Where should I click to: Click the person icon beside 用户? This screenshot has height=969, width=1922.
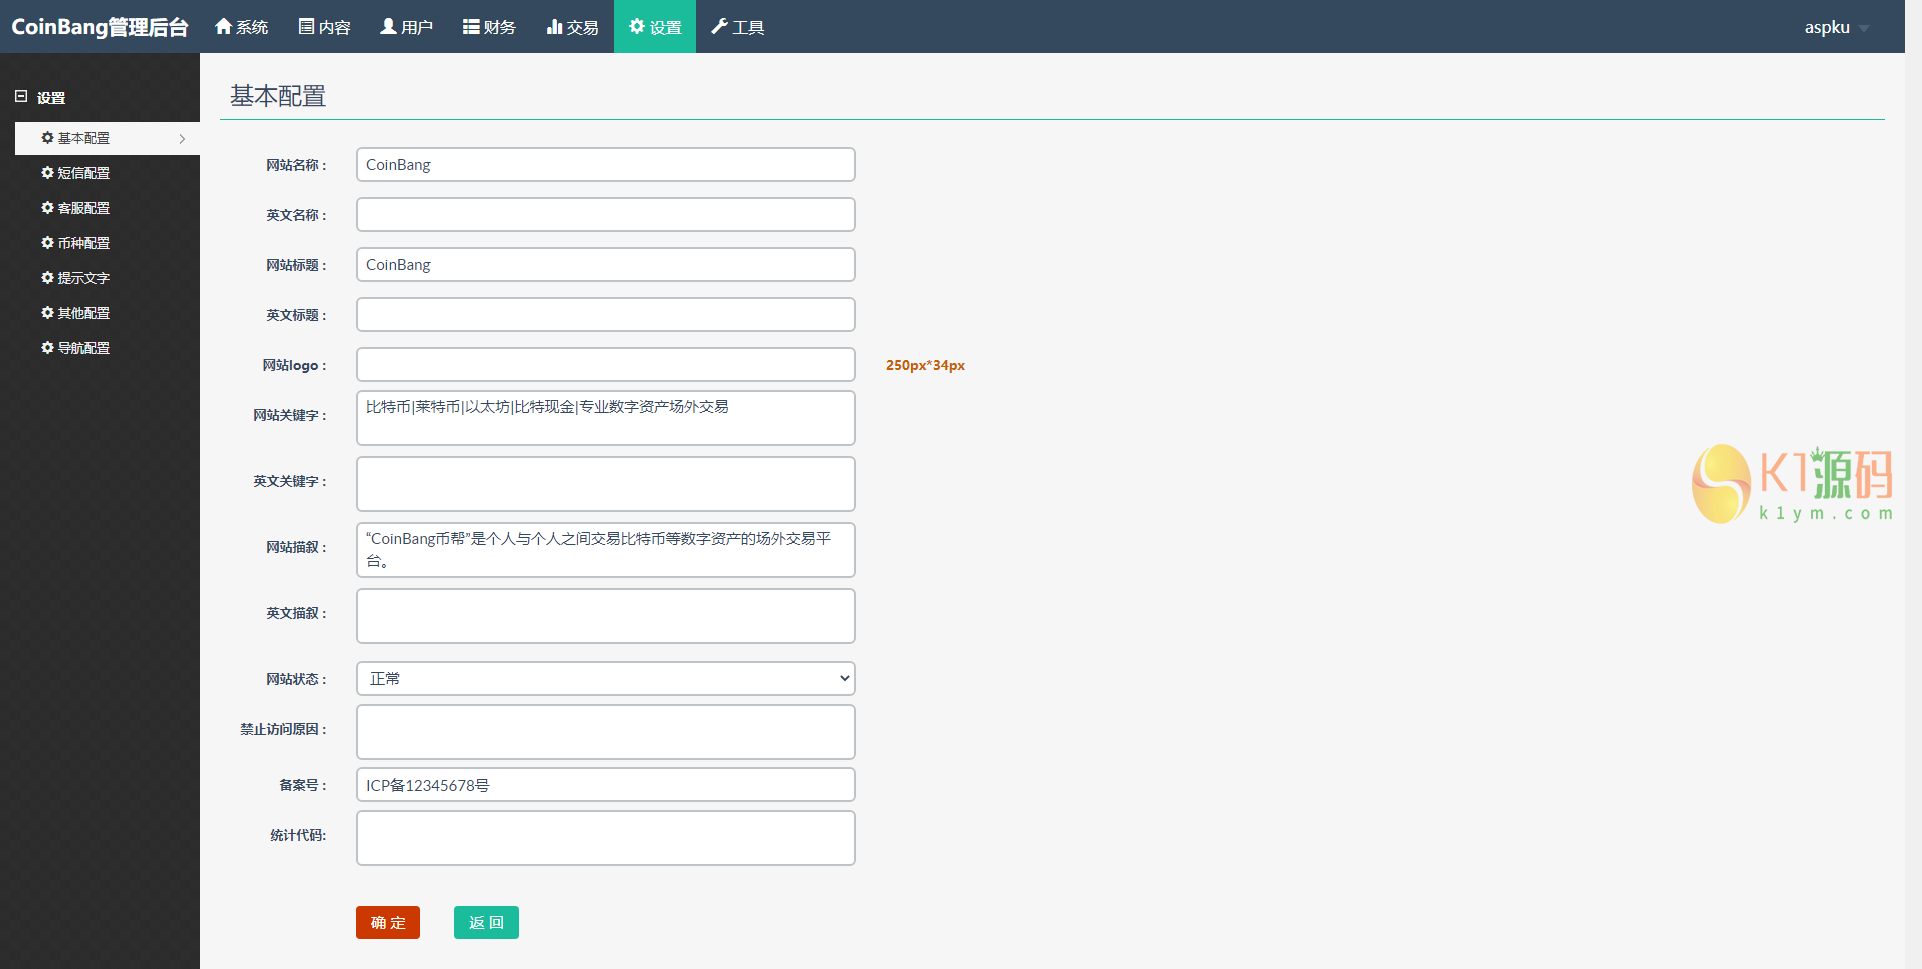click(388, 26)
